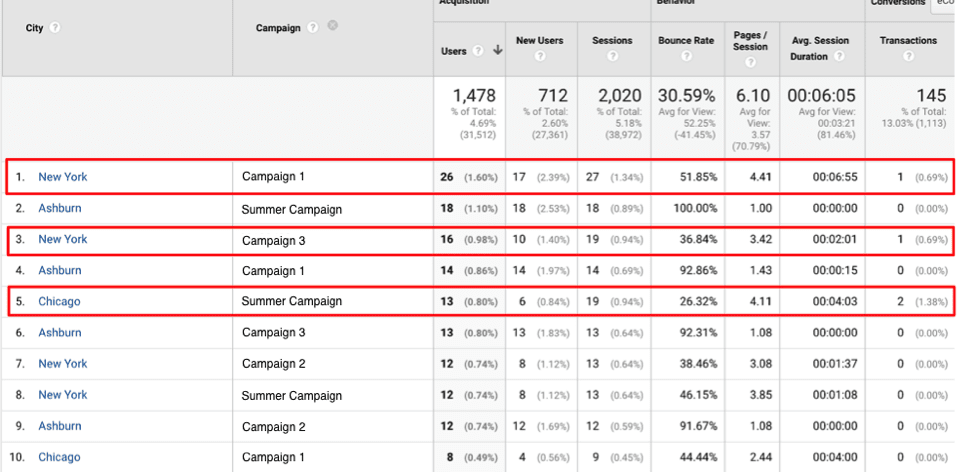Viewport: 974px width, 472px height.
Task: Sort by the Transactions column
Action: point(908,40)
